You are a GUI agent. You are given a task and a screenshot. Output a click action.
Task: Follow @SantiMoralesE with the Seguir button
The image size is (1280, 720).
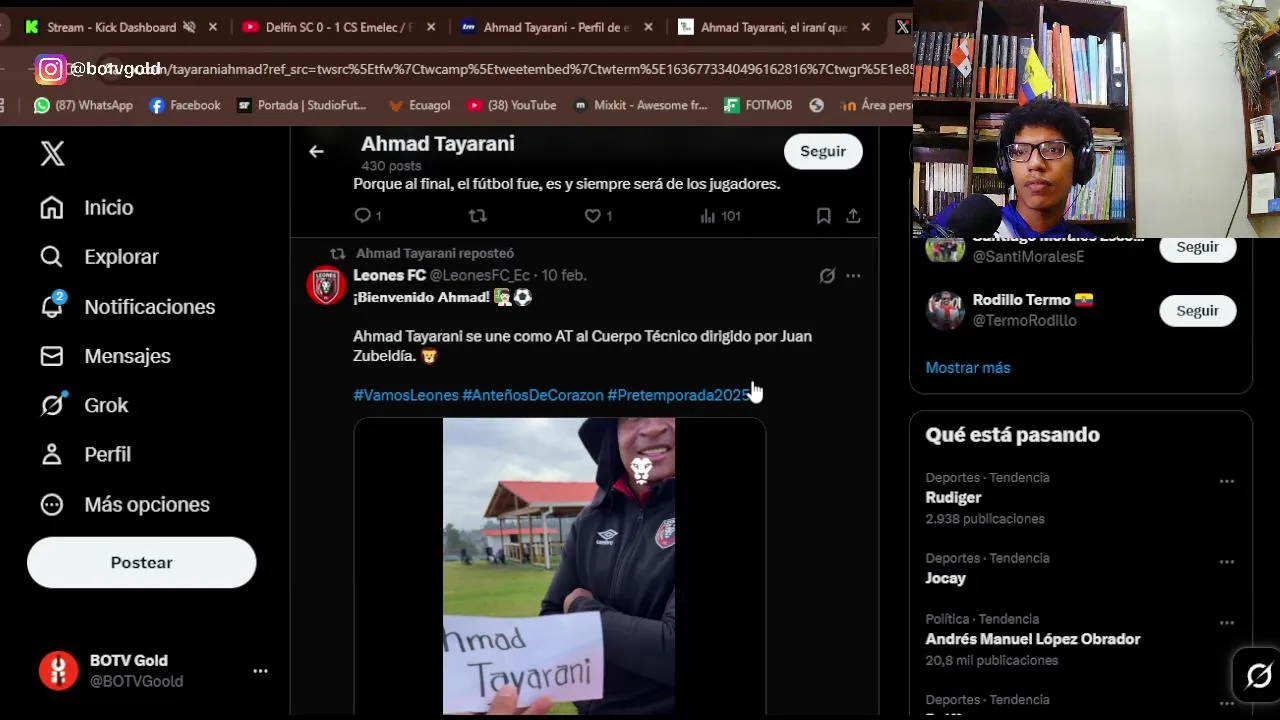tap(1197, 247)
